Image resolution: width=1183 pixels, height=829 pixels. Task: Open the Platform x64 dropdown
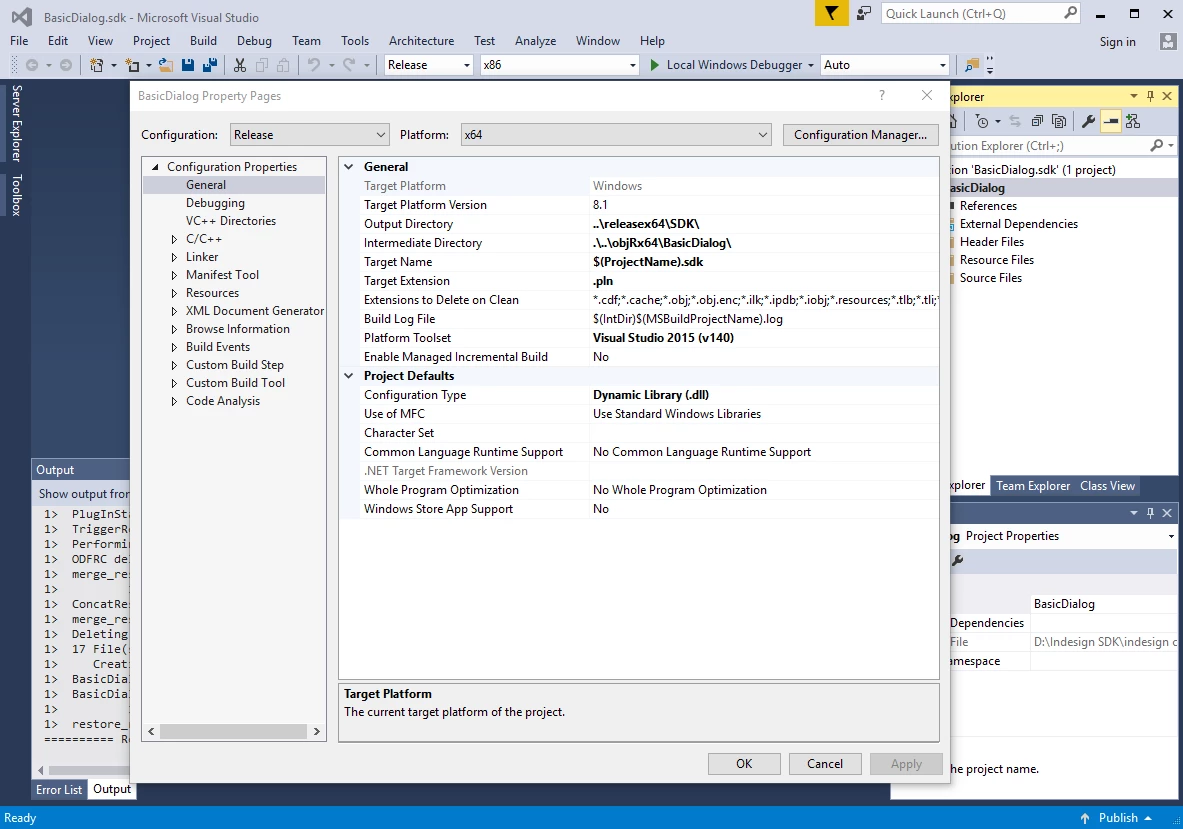coord(616,135)
